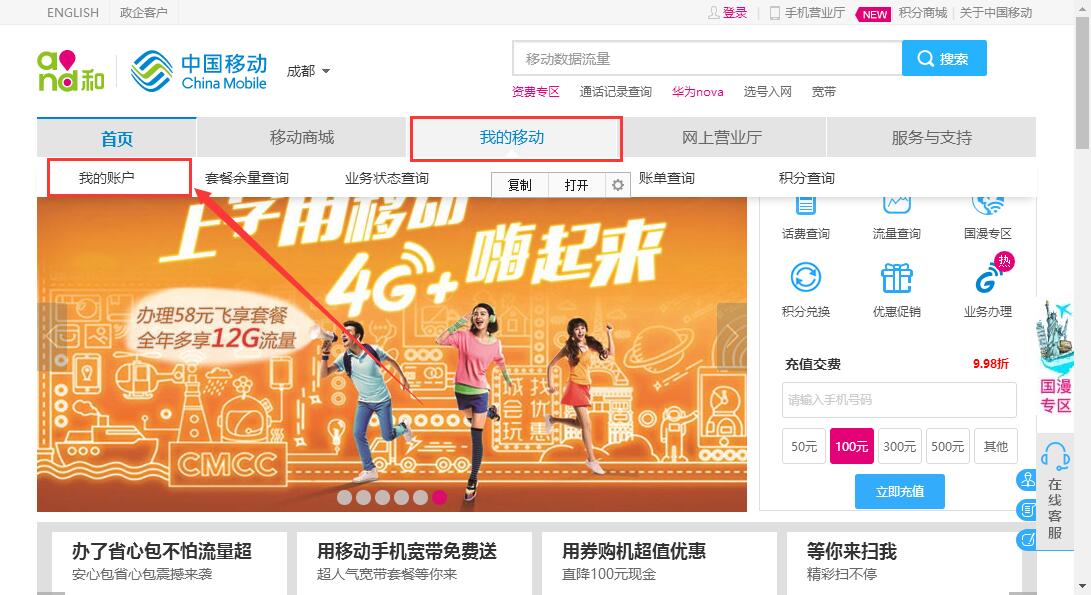Select the 500元 recharge amount
1091x595 pixels.
[948, 446]
